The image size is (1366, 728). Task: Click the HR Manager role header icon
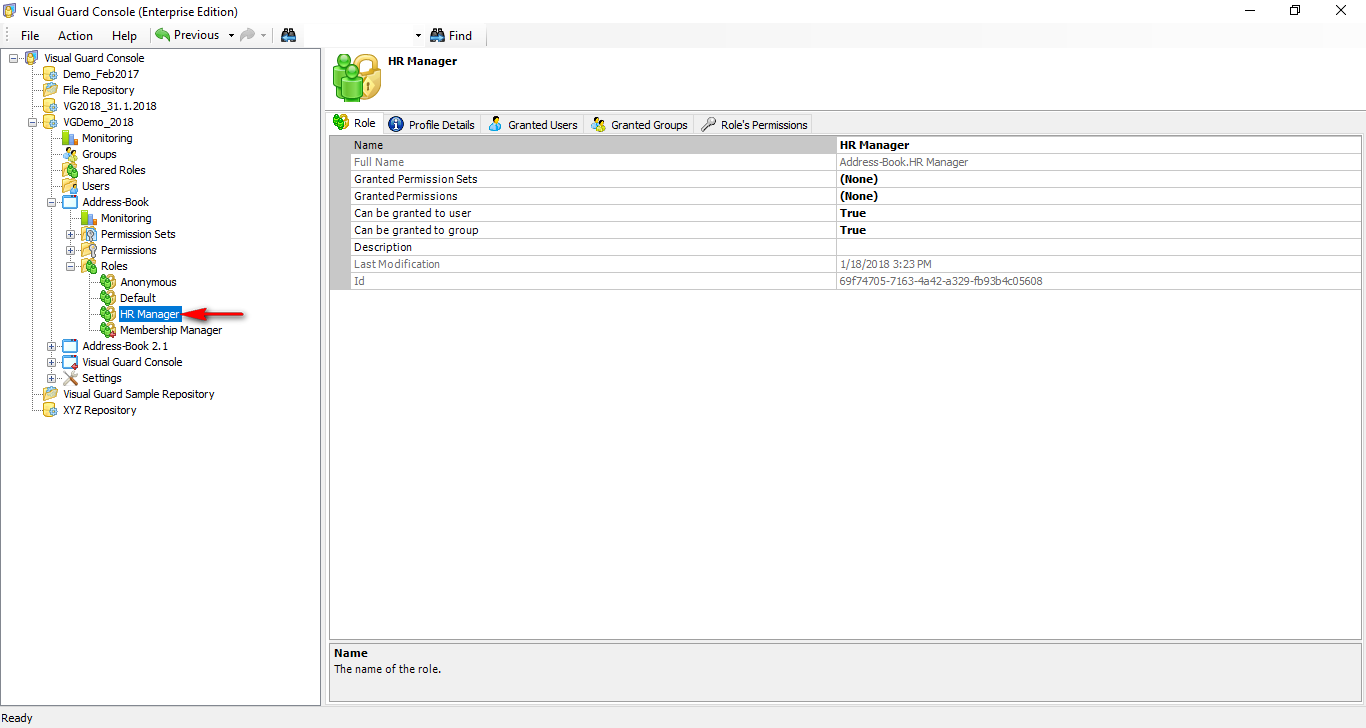coord(356,76)
